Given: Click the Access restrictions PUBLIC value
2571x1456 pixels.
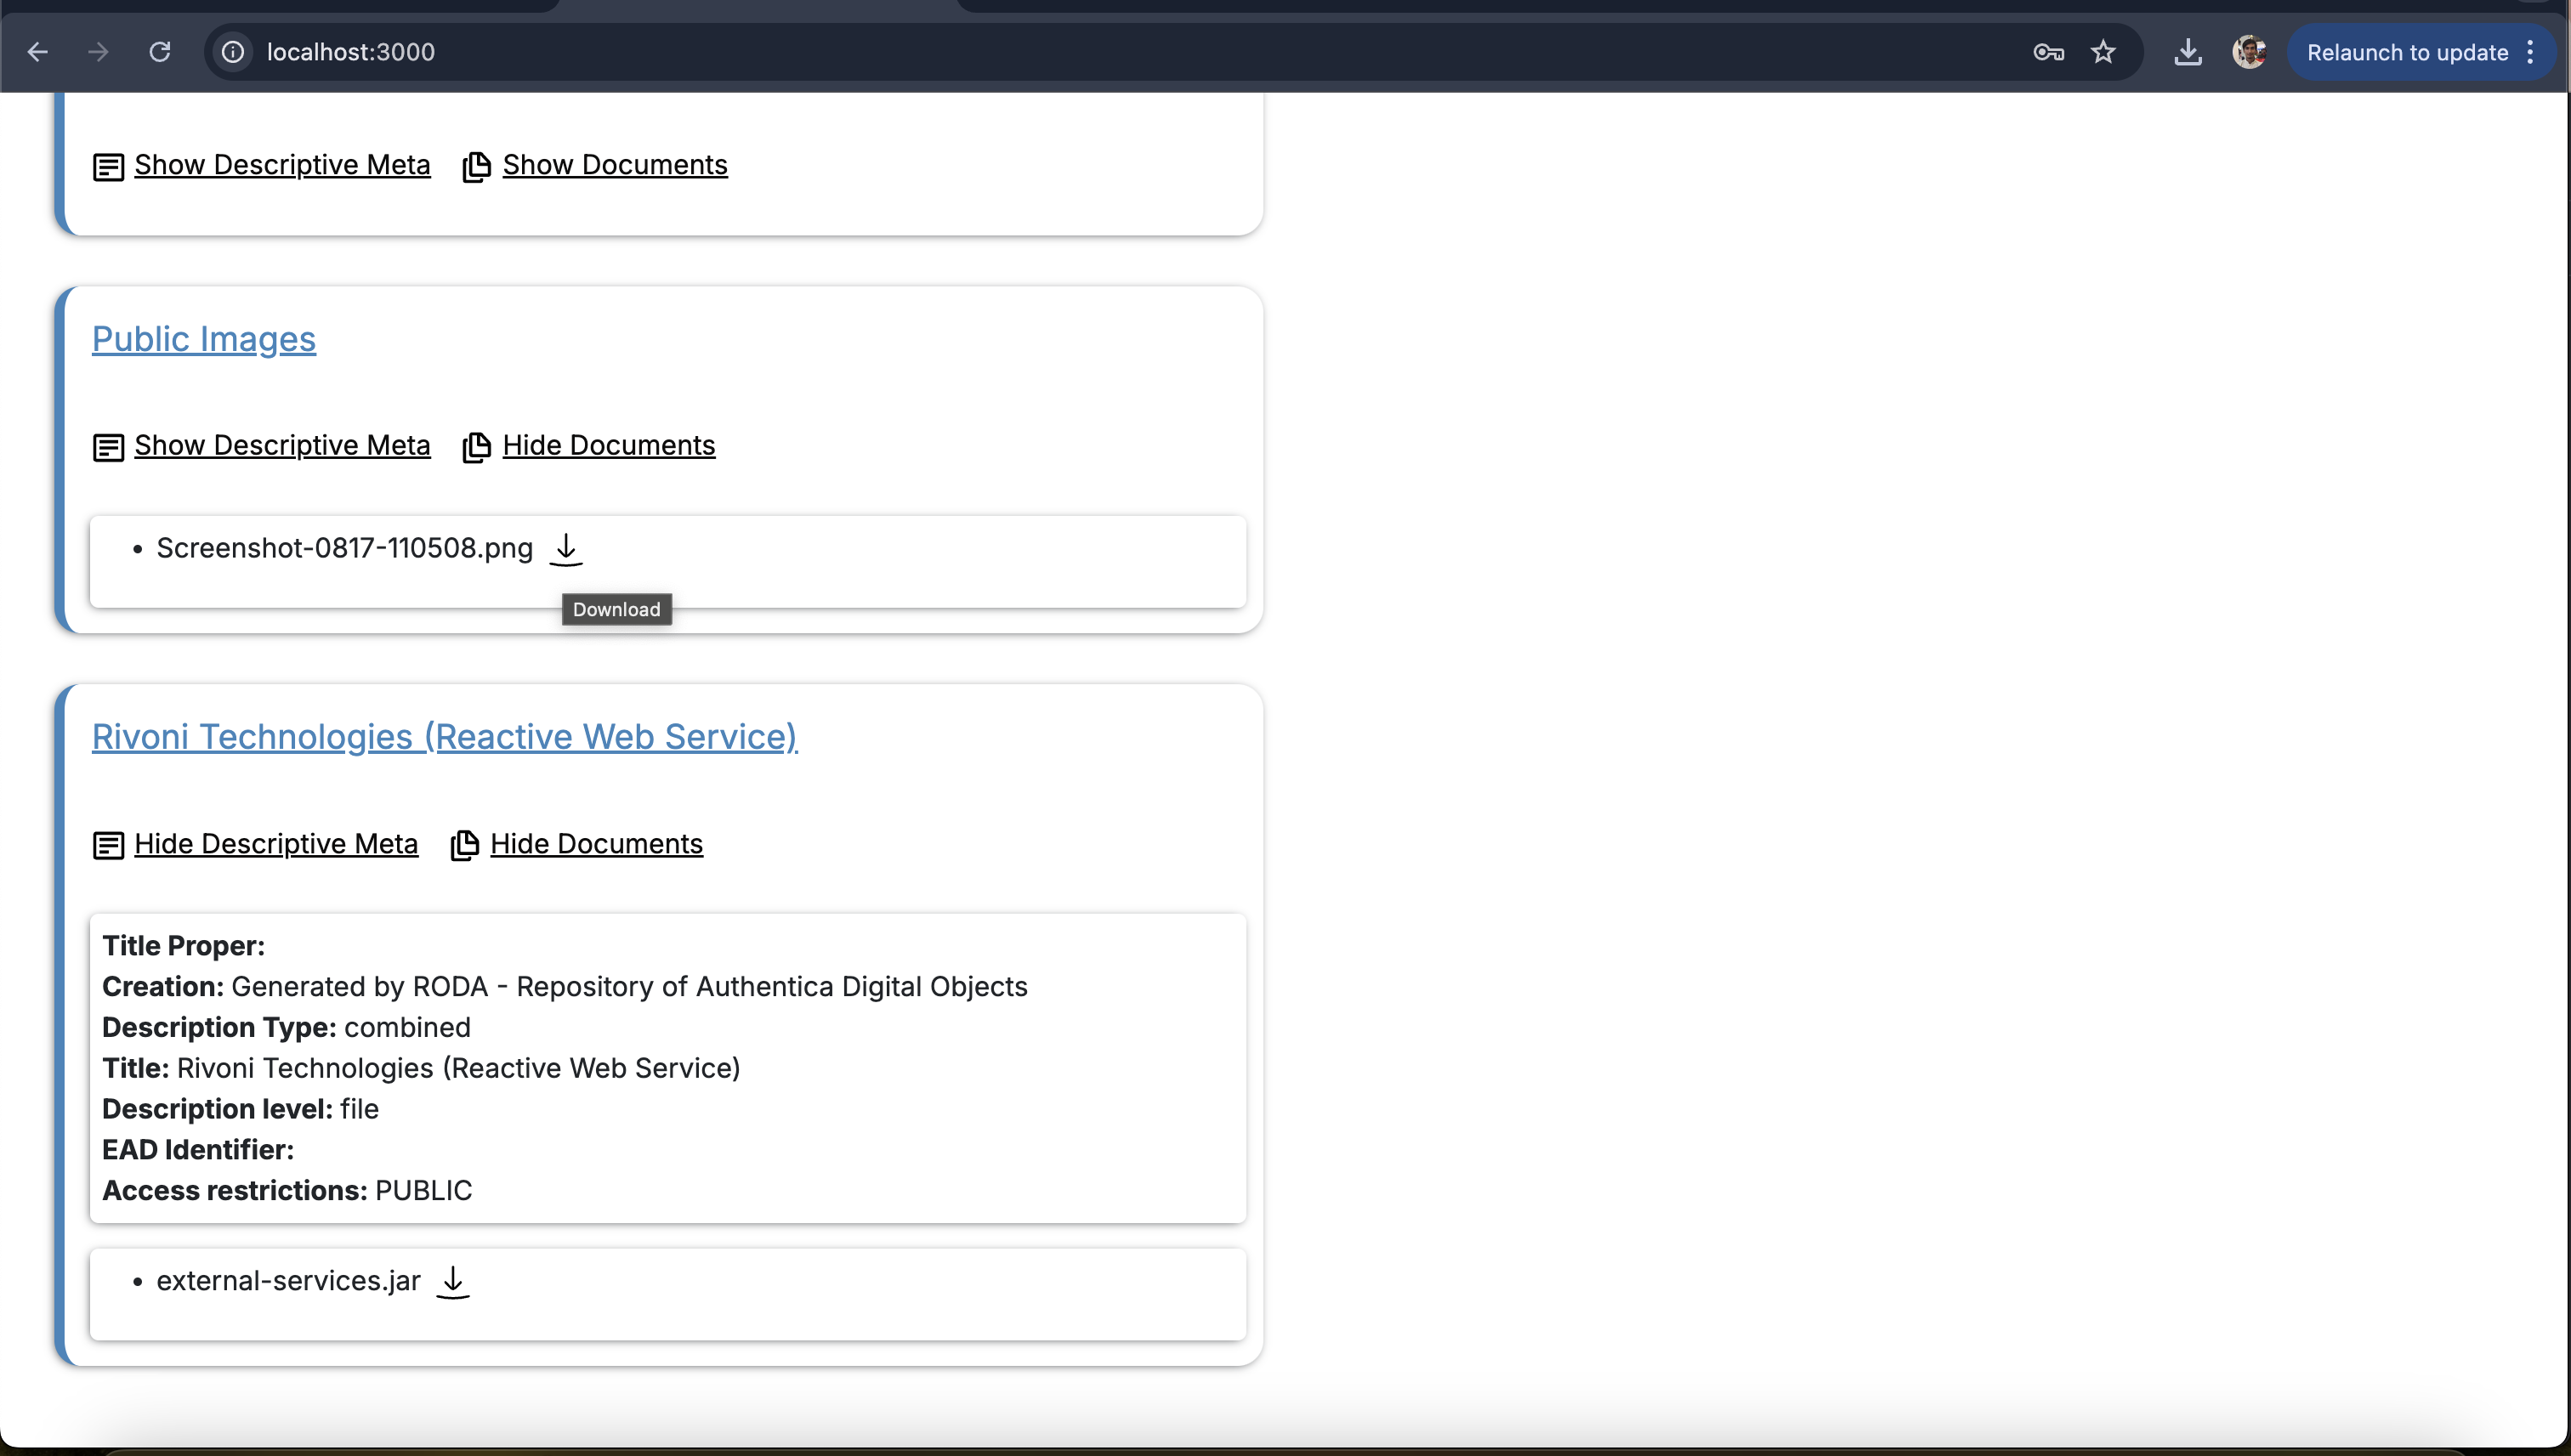Looking at the screenshot, I should pos(424,1190).
